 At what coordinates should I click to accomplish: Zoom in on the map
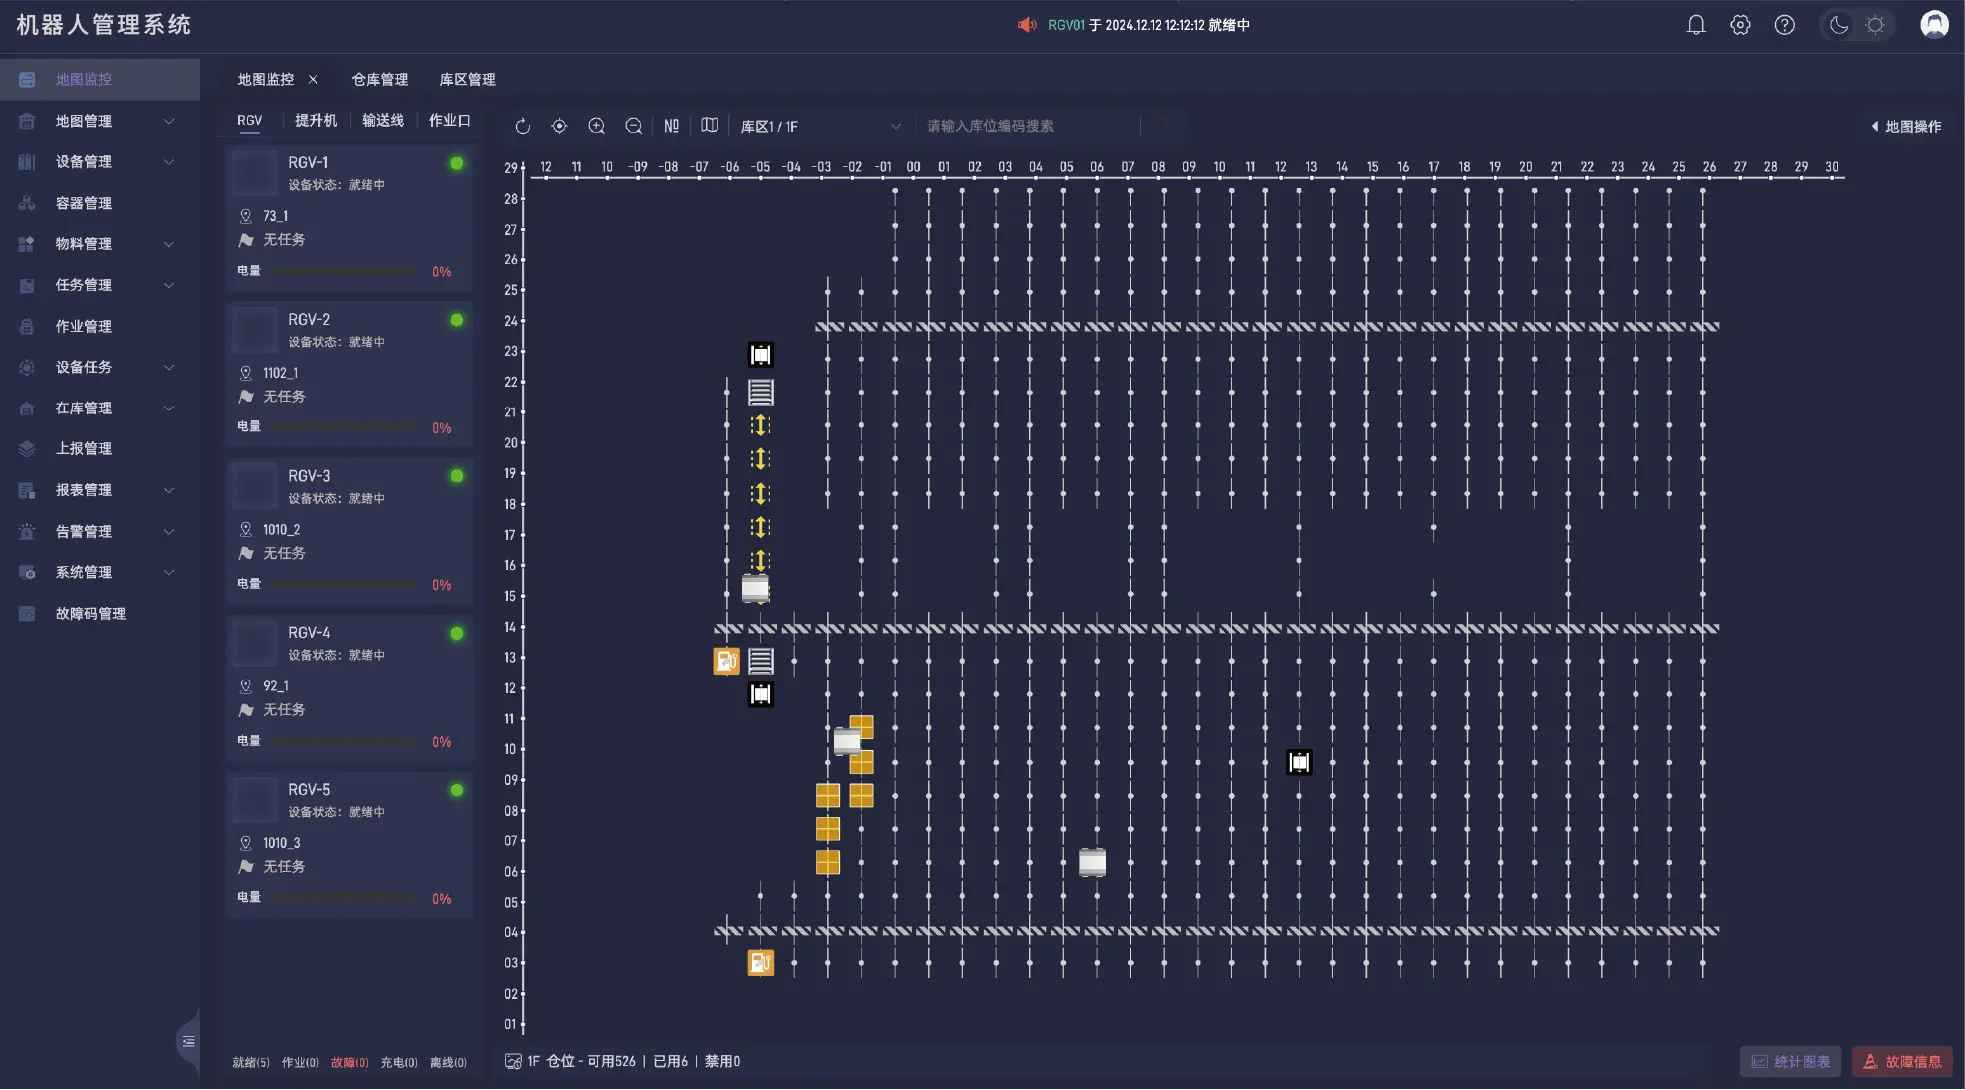click(597, 126)
